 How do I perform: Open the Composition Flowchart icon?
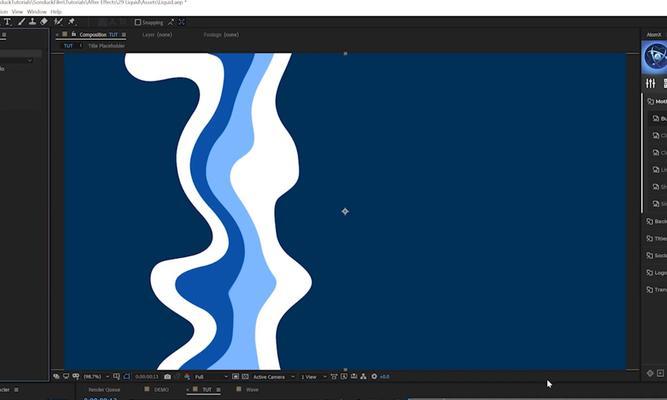363,377
